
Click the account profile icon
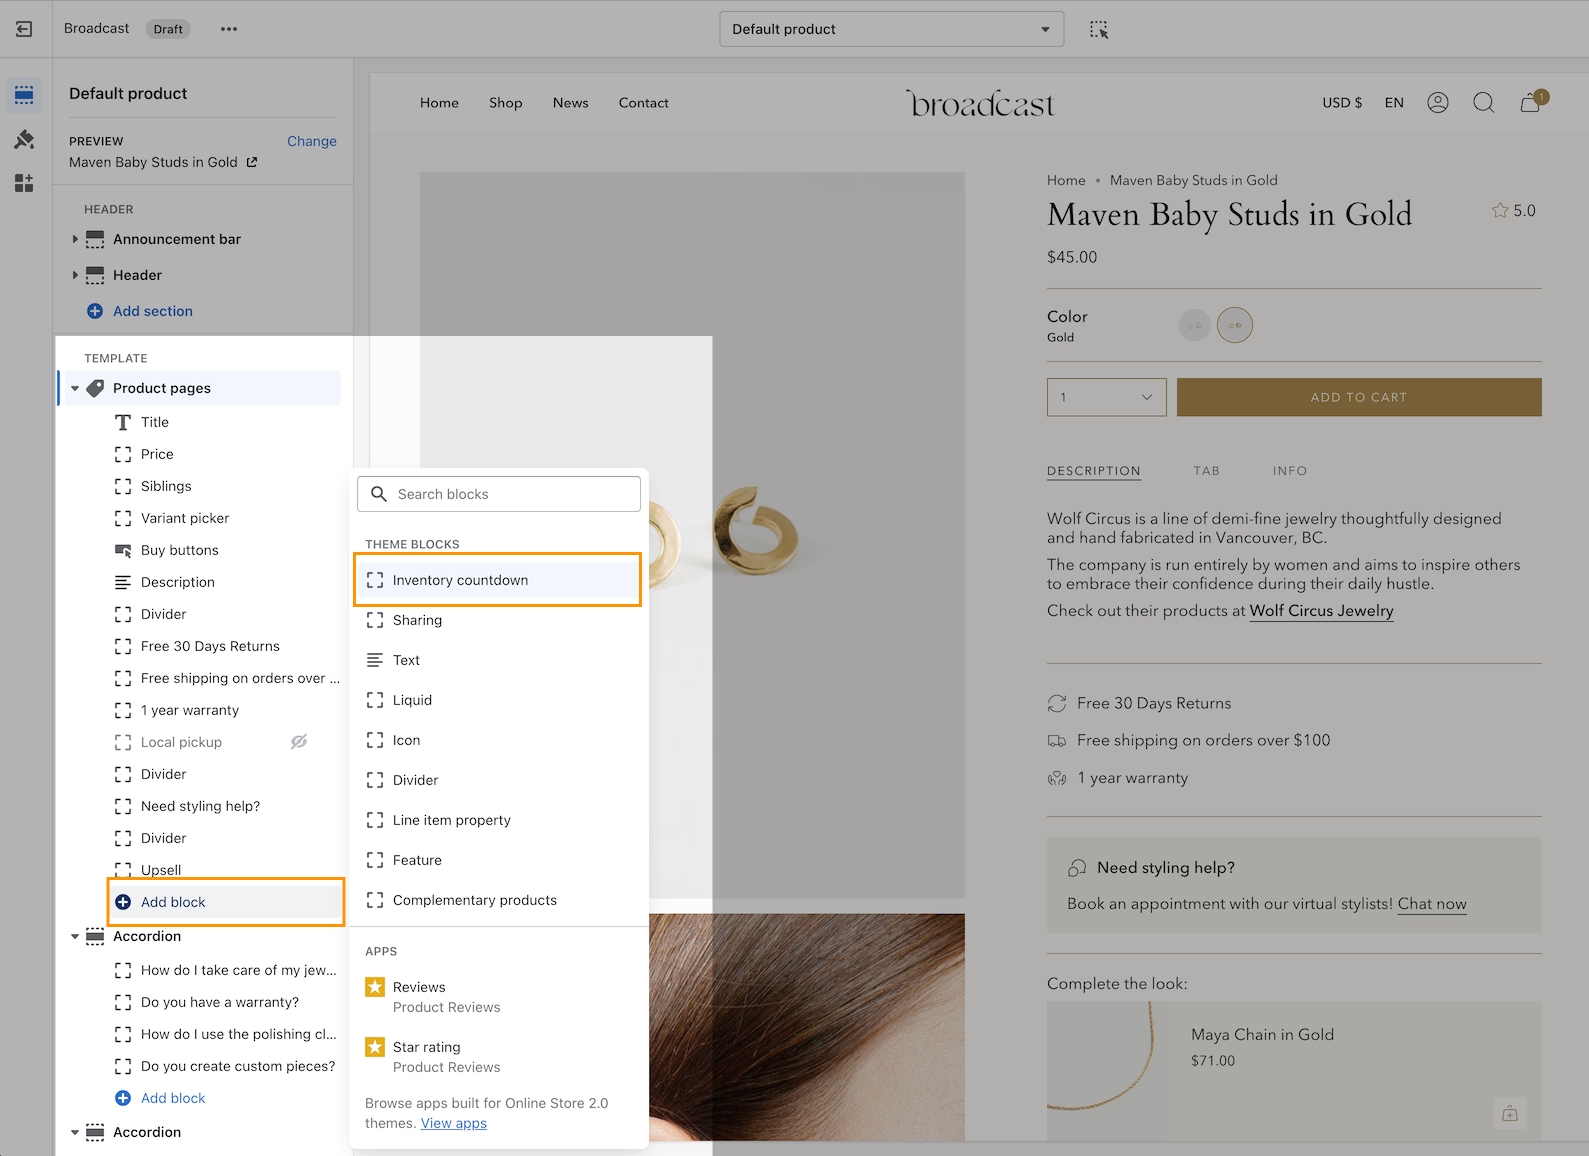(x=1437, y=103)
